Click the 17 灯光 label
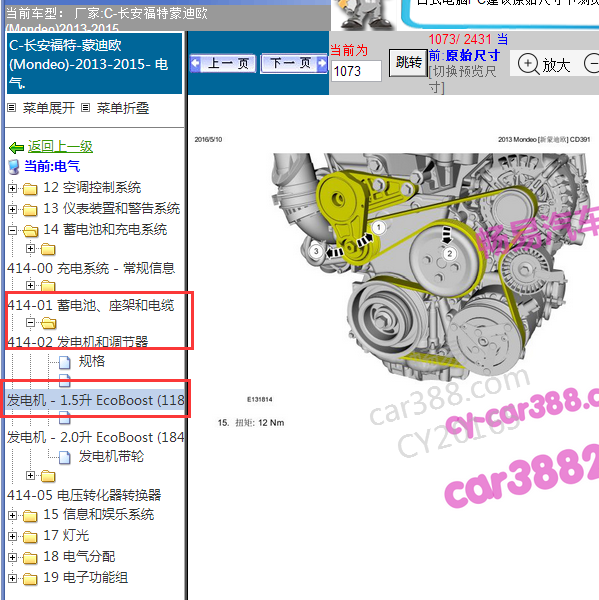Viewport: 599px width, 600px height. pos(66,535)
